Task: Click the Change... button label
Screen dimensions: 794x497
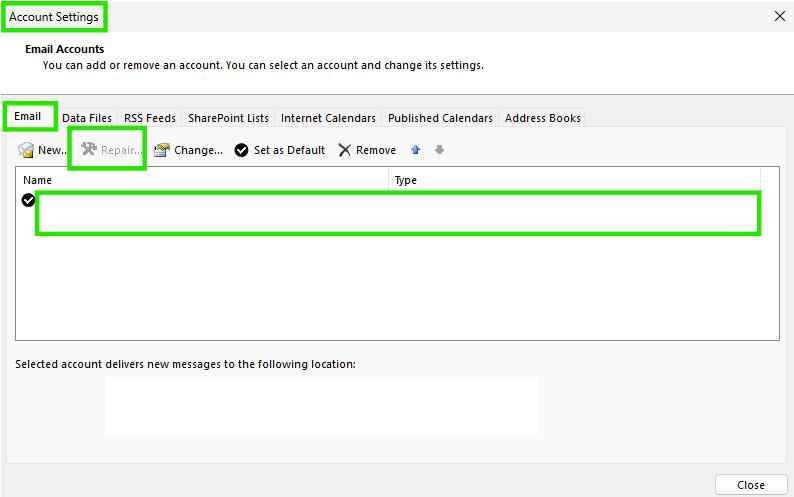Action: [x=198, y=150]
